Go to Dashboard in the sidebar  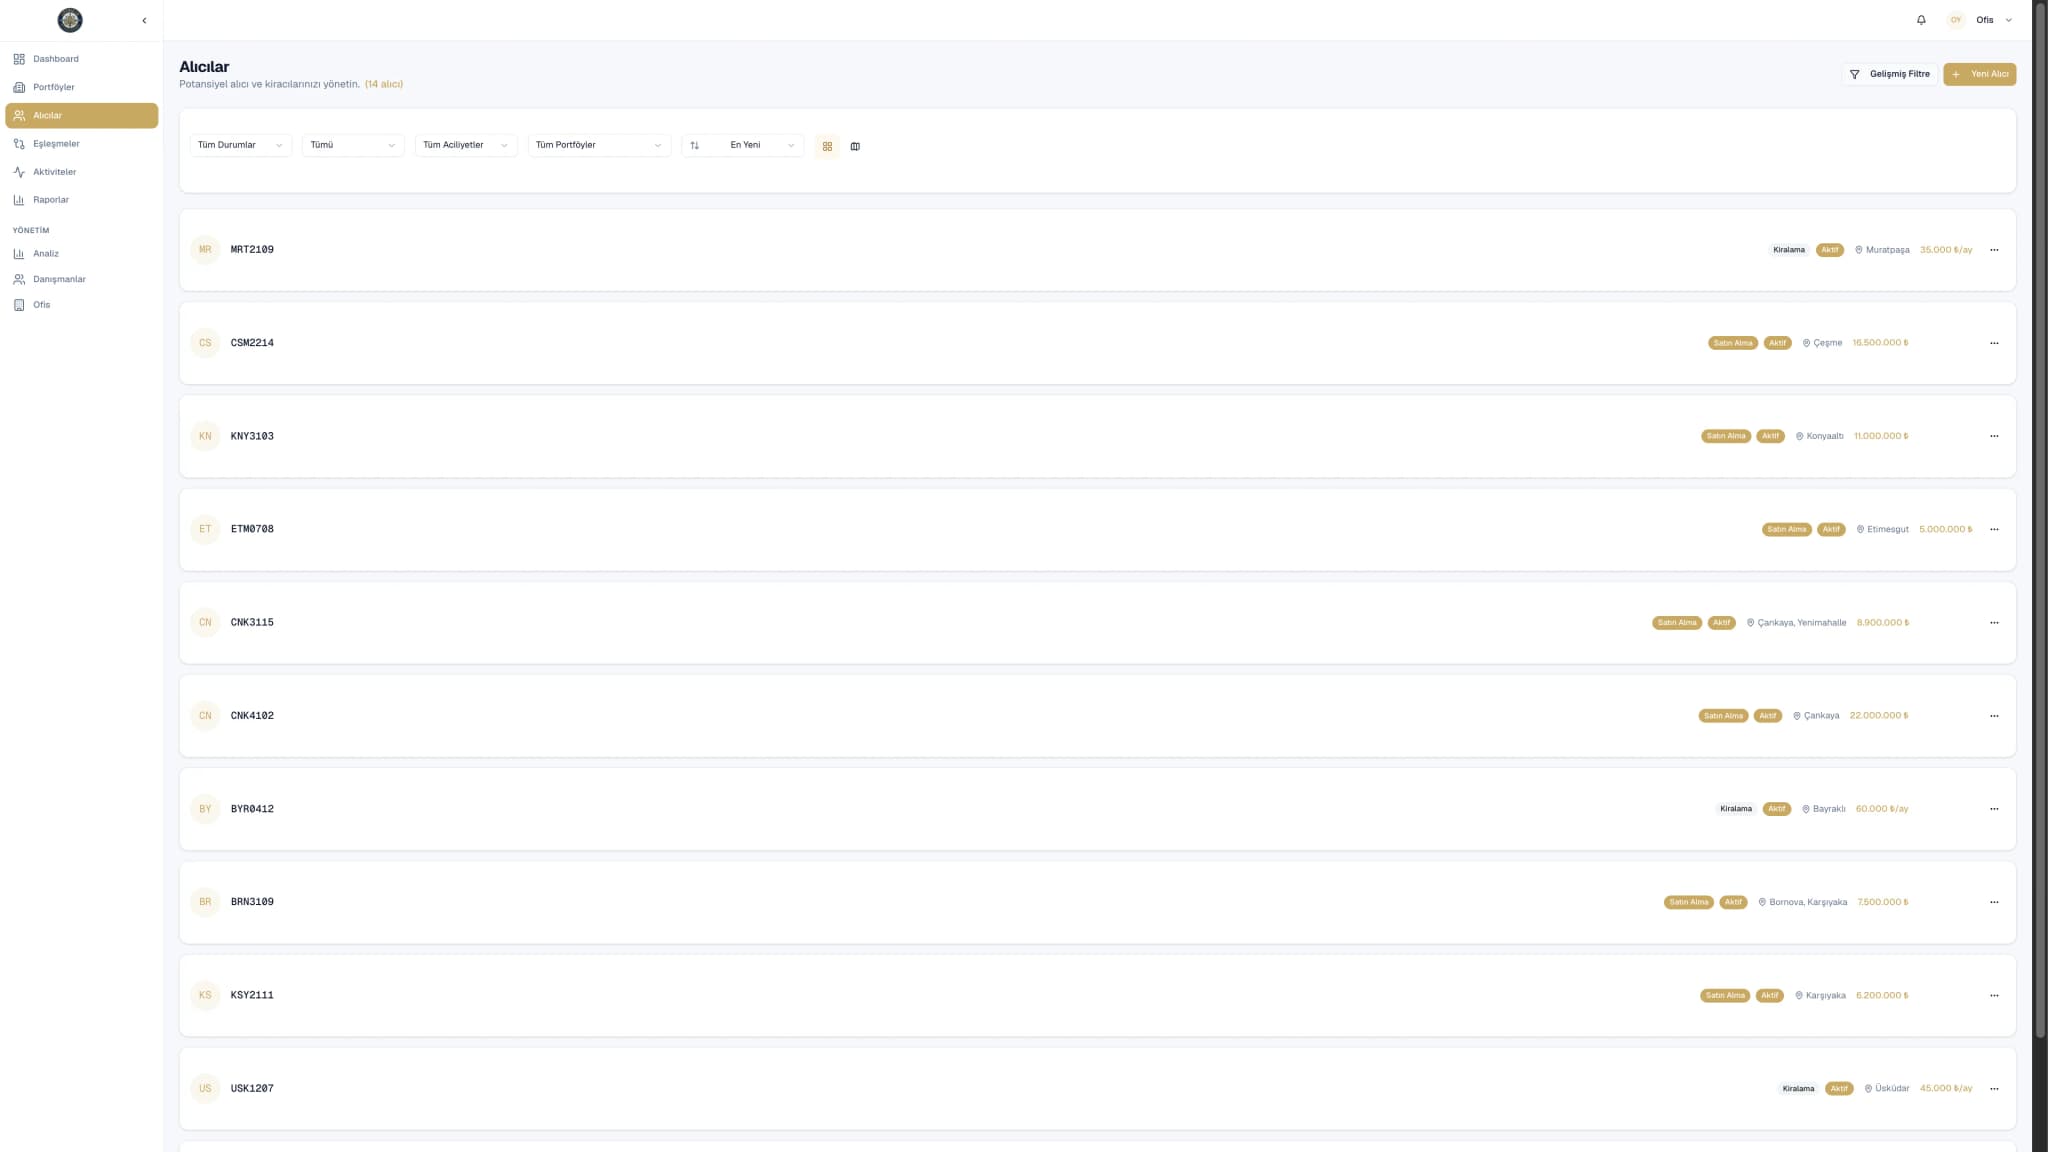(81, 59)
